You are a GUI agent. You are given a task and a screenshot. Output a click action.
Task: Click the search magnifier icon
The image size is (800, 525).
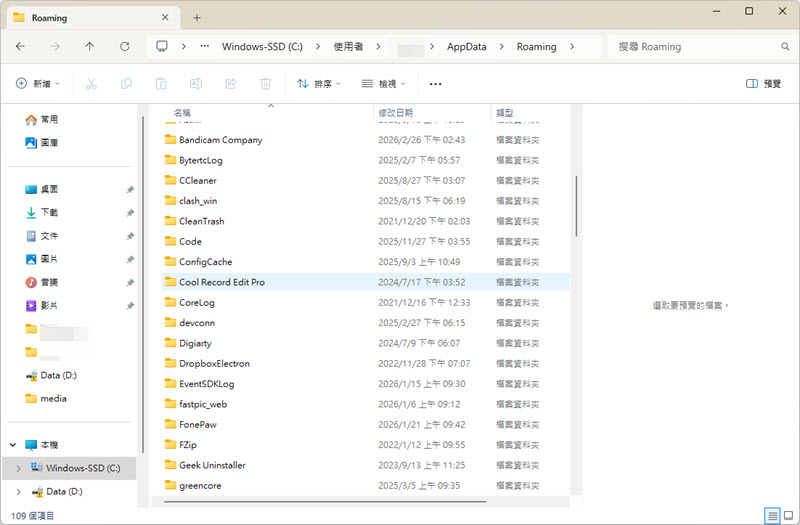[785, 46]
